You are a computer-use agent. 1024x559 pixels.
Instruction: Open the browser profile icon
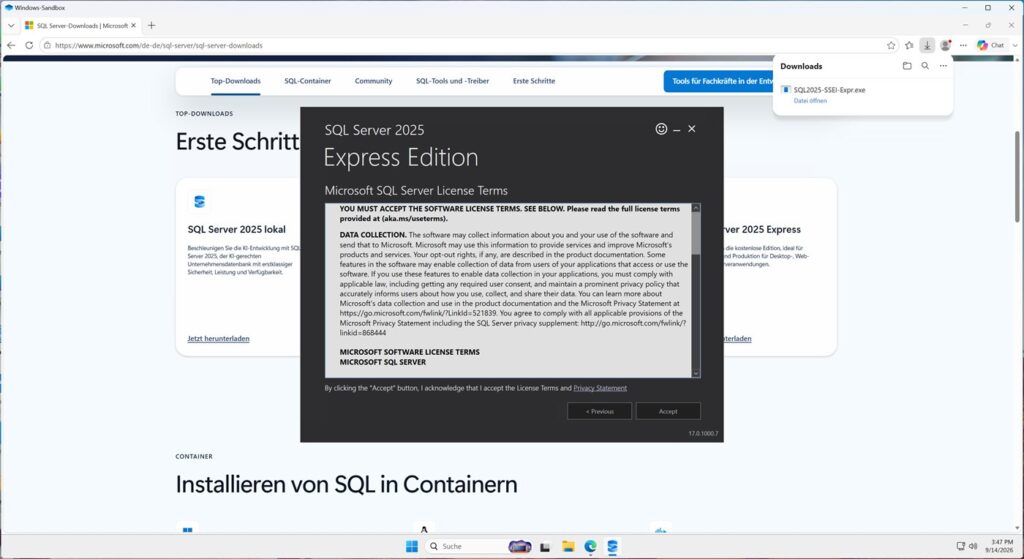[x=945, y=45]
